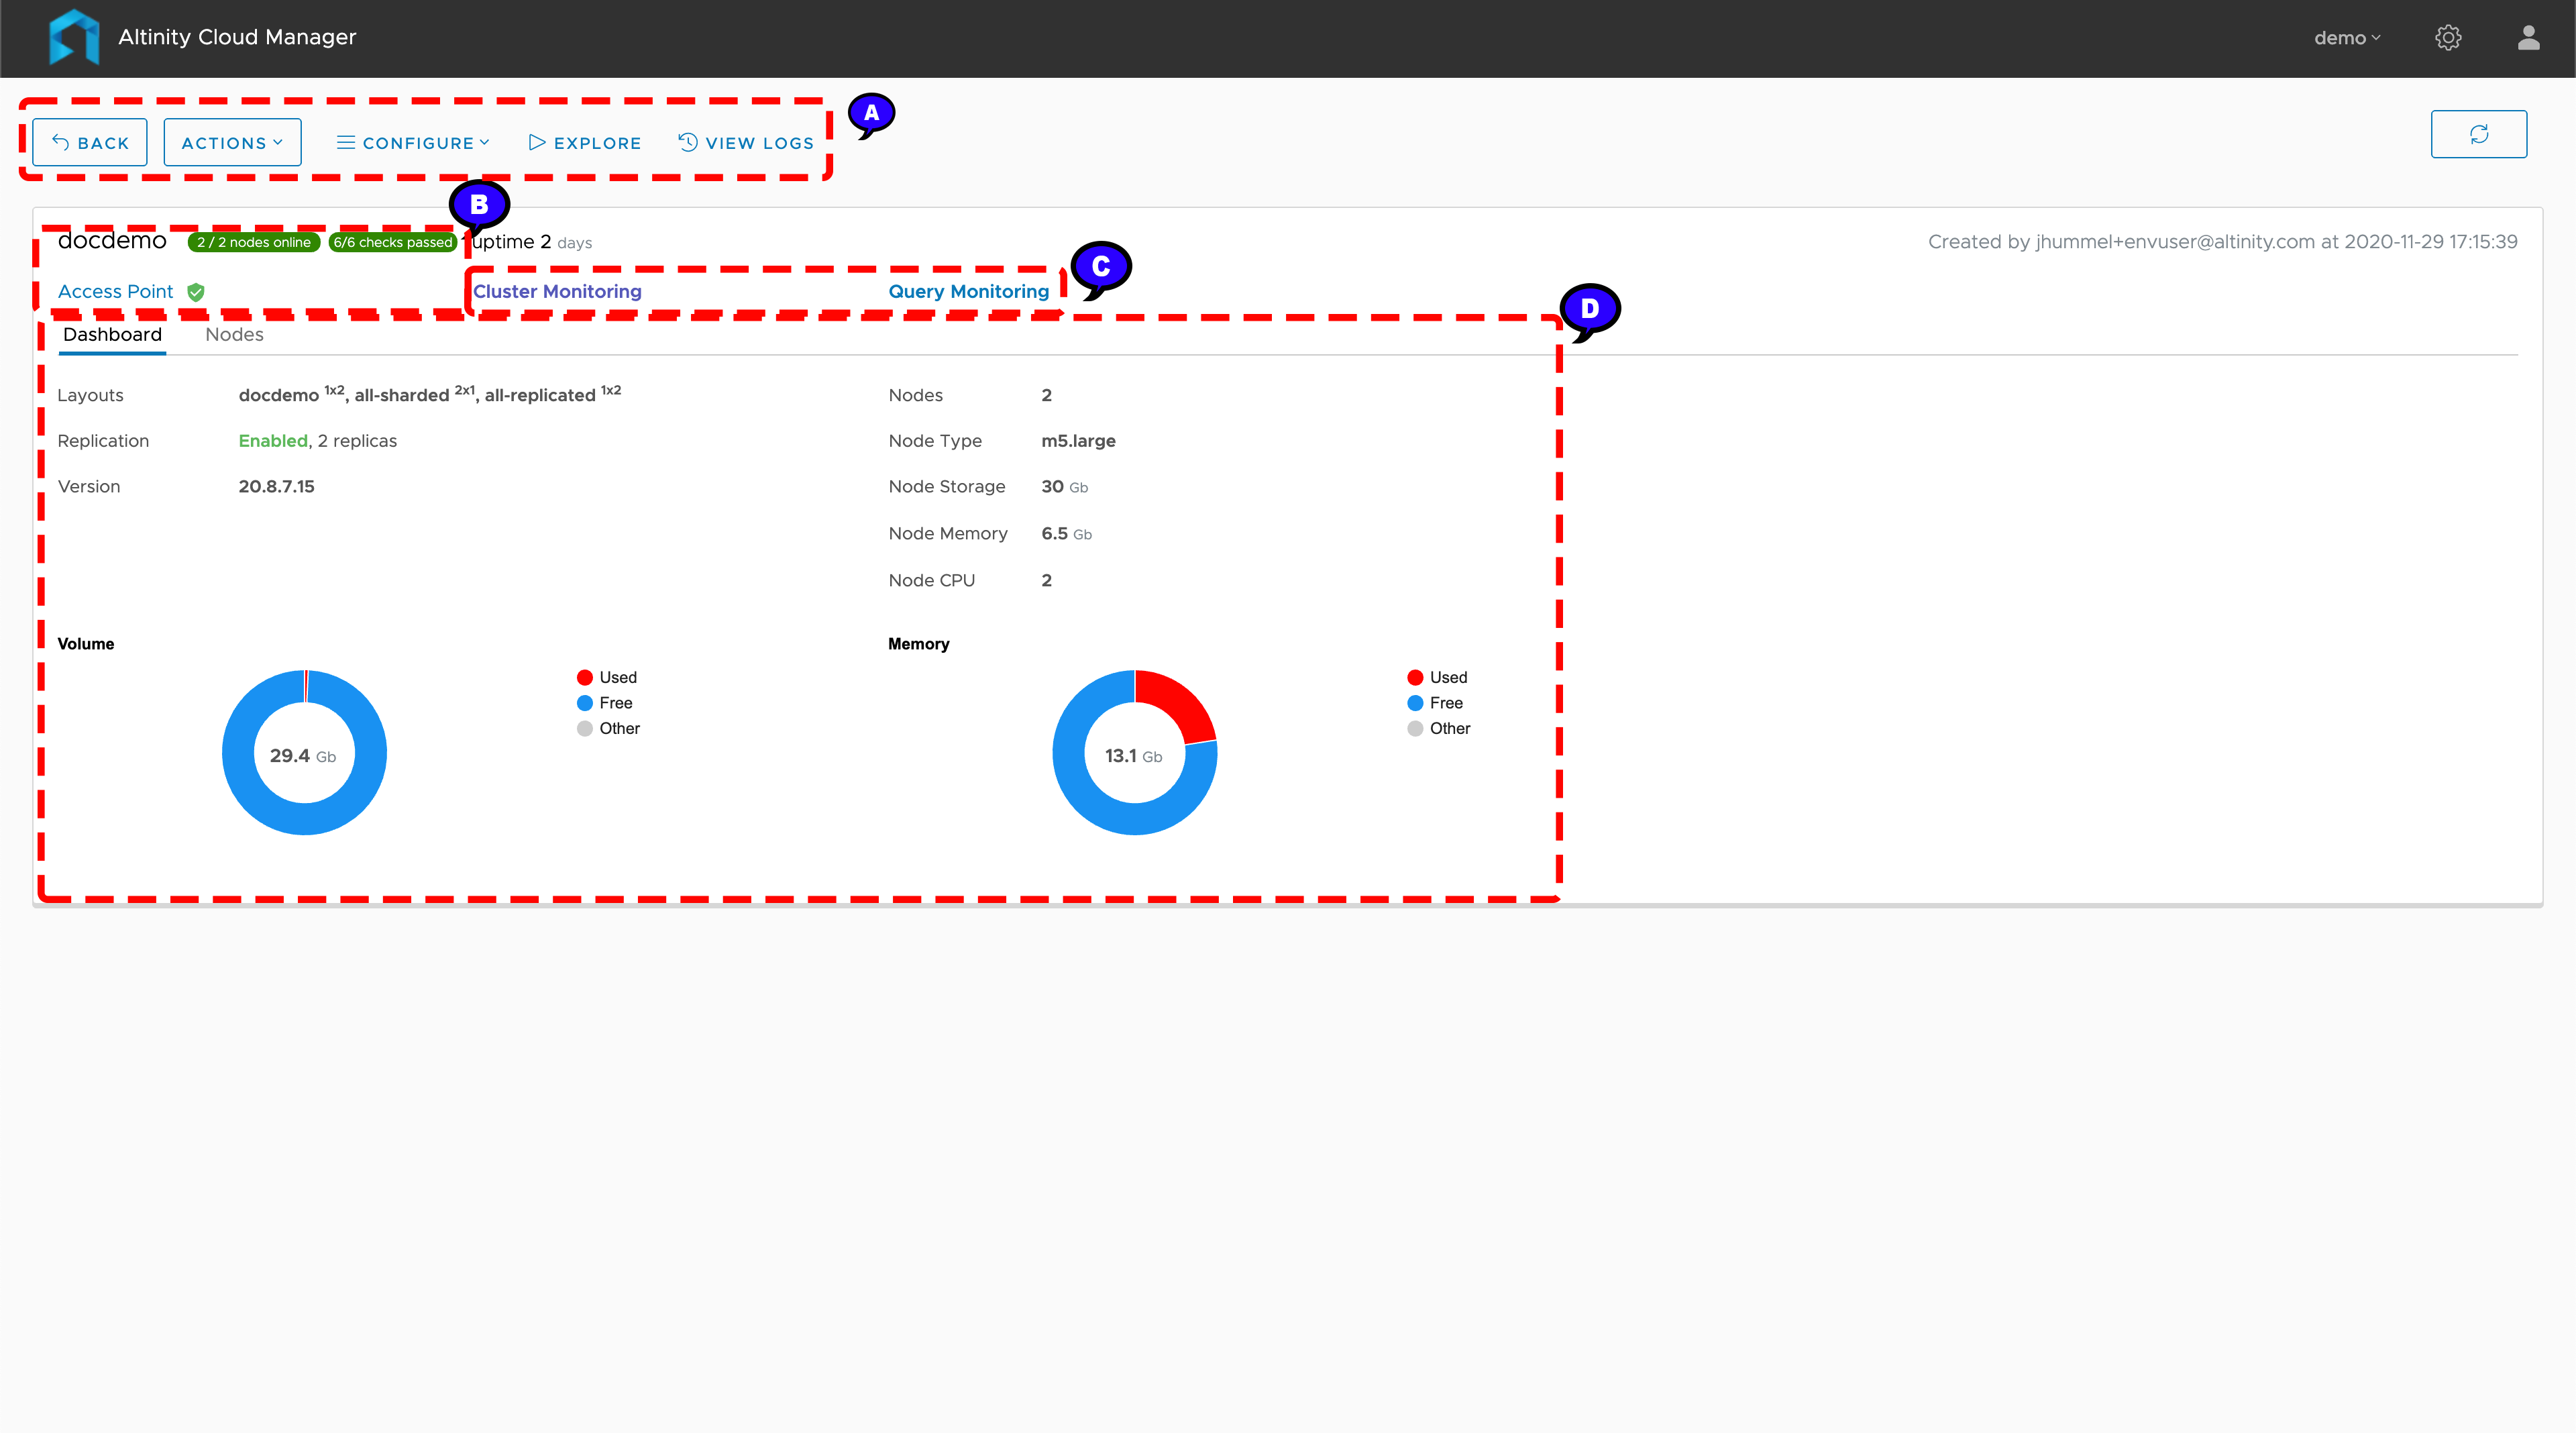Image resolution: width=2576 pixels, height=1433 pixels.
Task: Click the Memory donut chart showing 13.1 Gb
Action: point(1134,752)
